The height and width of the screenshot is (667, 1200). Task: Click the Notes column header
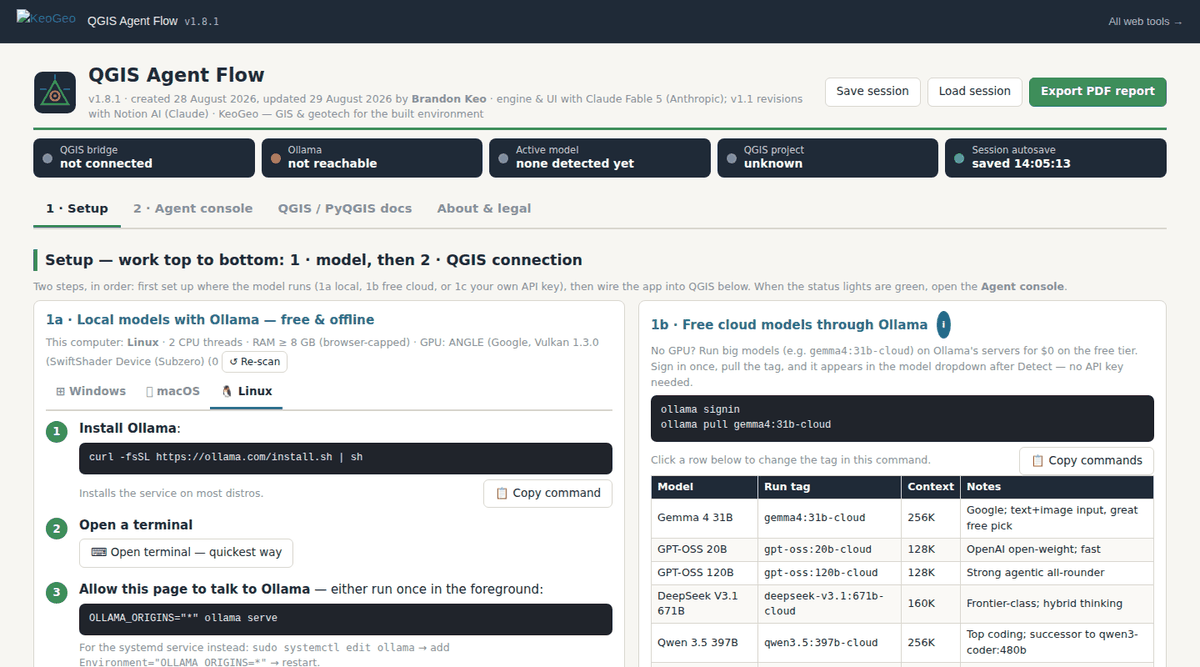pyautogui.click(x=1057, y=487)
